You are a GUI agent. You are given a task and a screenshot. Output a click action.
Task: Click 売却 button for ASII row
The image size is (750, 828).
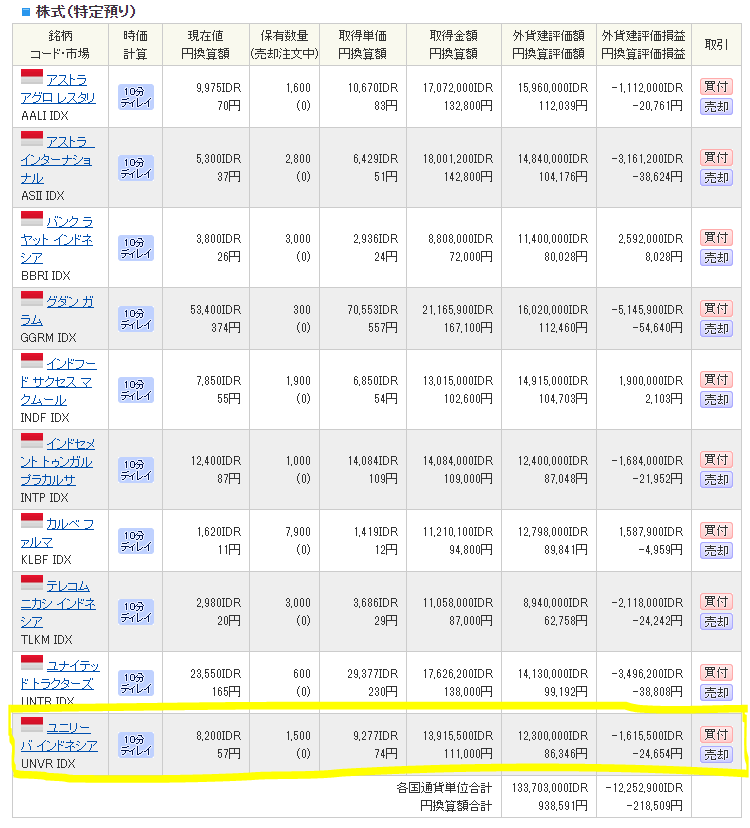(716, 178)
